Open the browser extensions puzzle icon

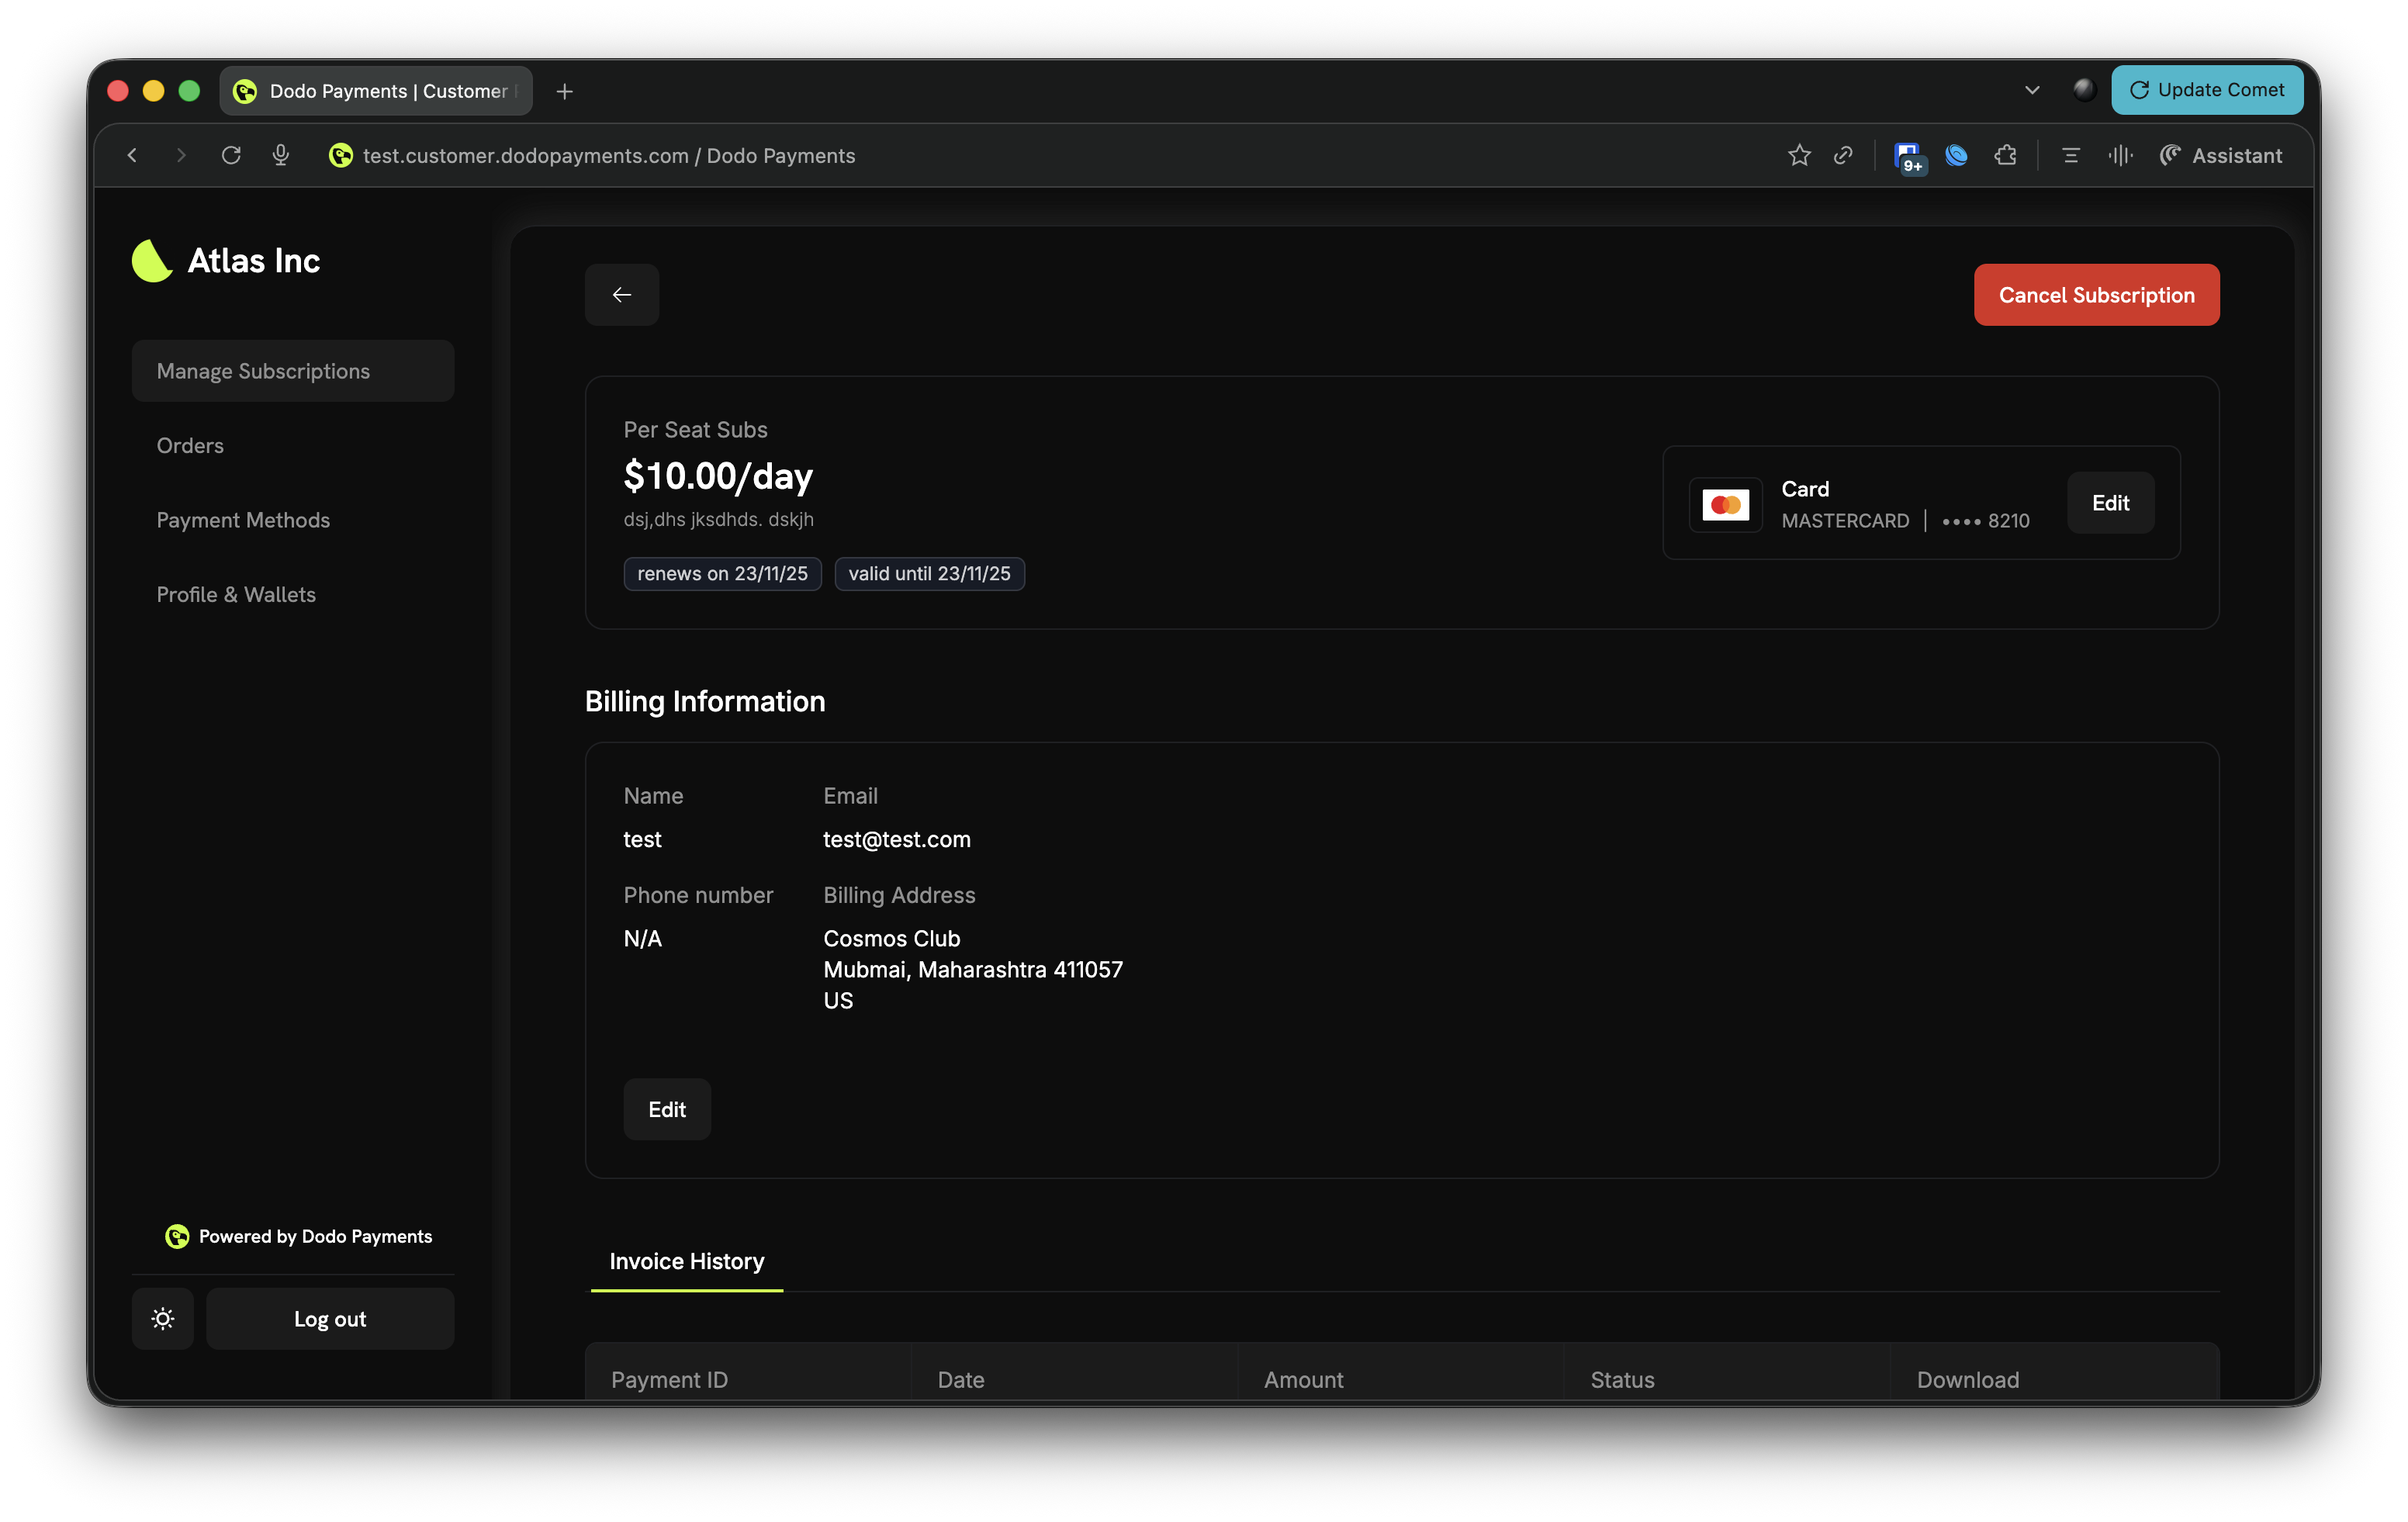(2005, 155)
